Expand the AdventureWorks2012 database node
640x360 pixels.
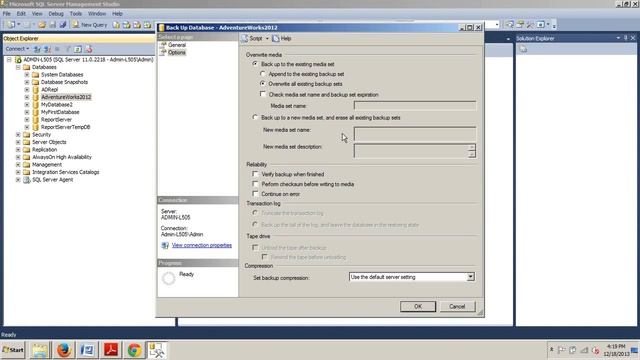pos(27,97)
